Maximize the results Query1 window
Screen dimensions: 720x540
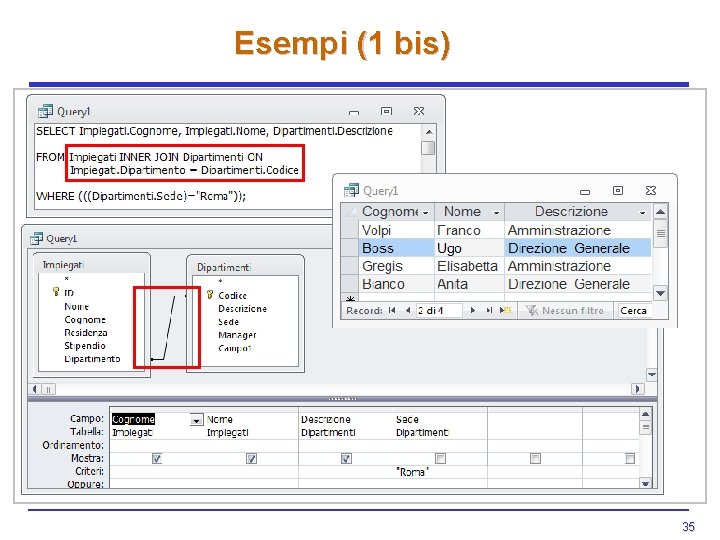pos(618,190)
